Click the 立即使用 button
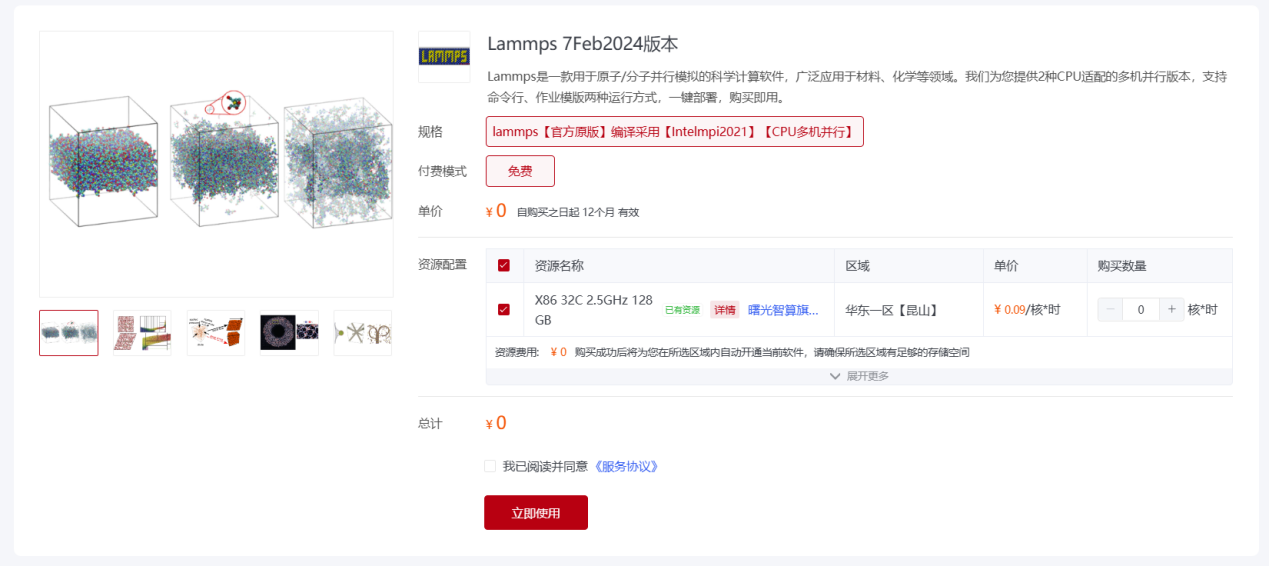This screenshot has height=566, width=1269. (x=536, y=513)
